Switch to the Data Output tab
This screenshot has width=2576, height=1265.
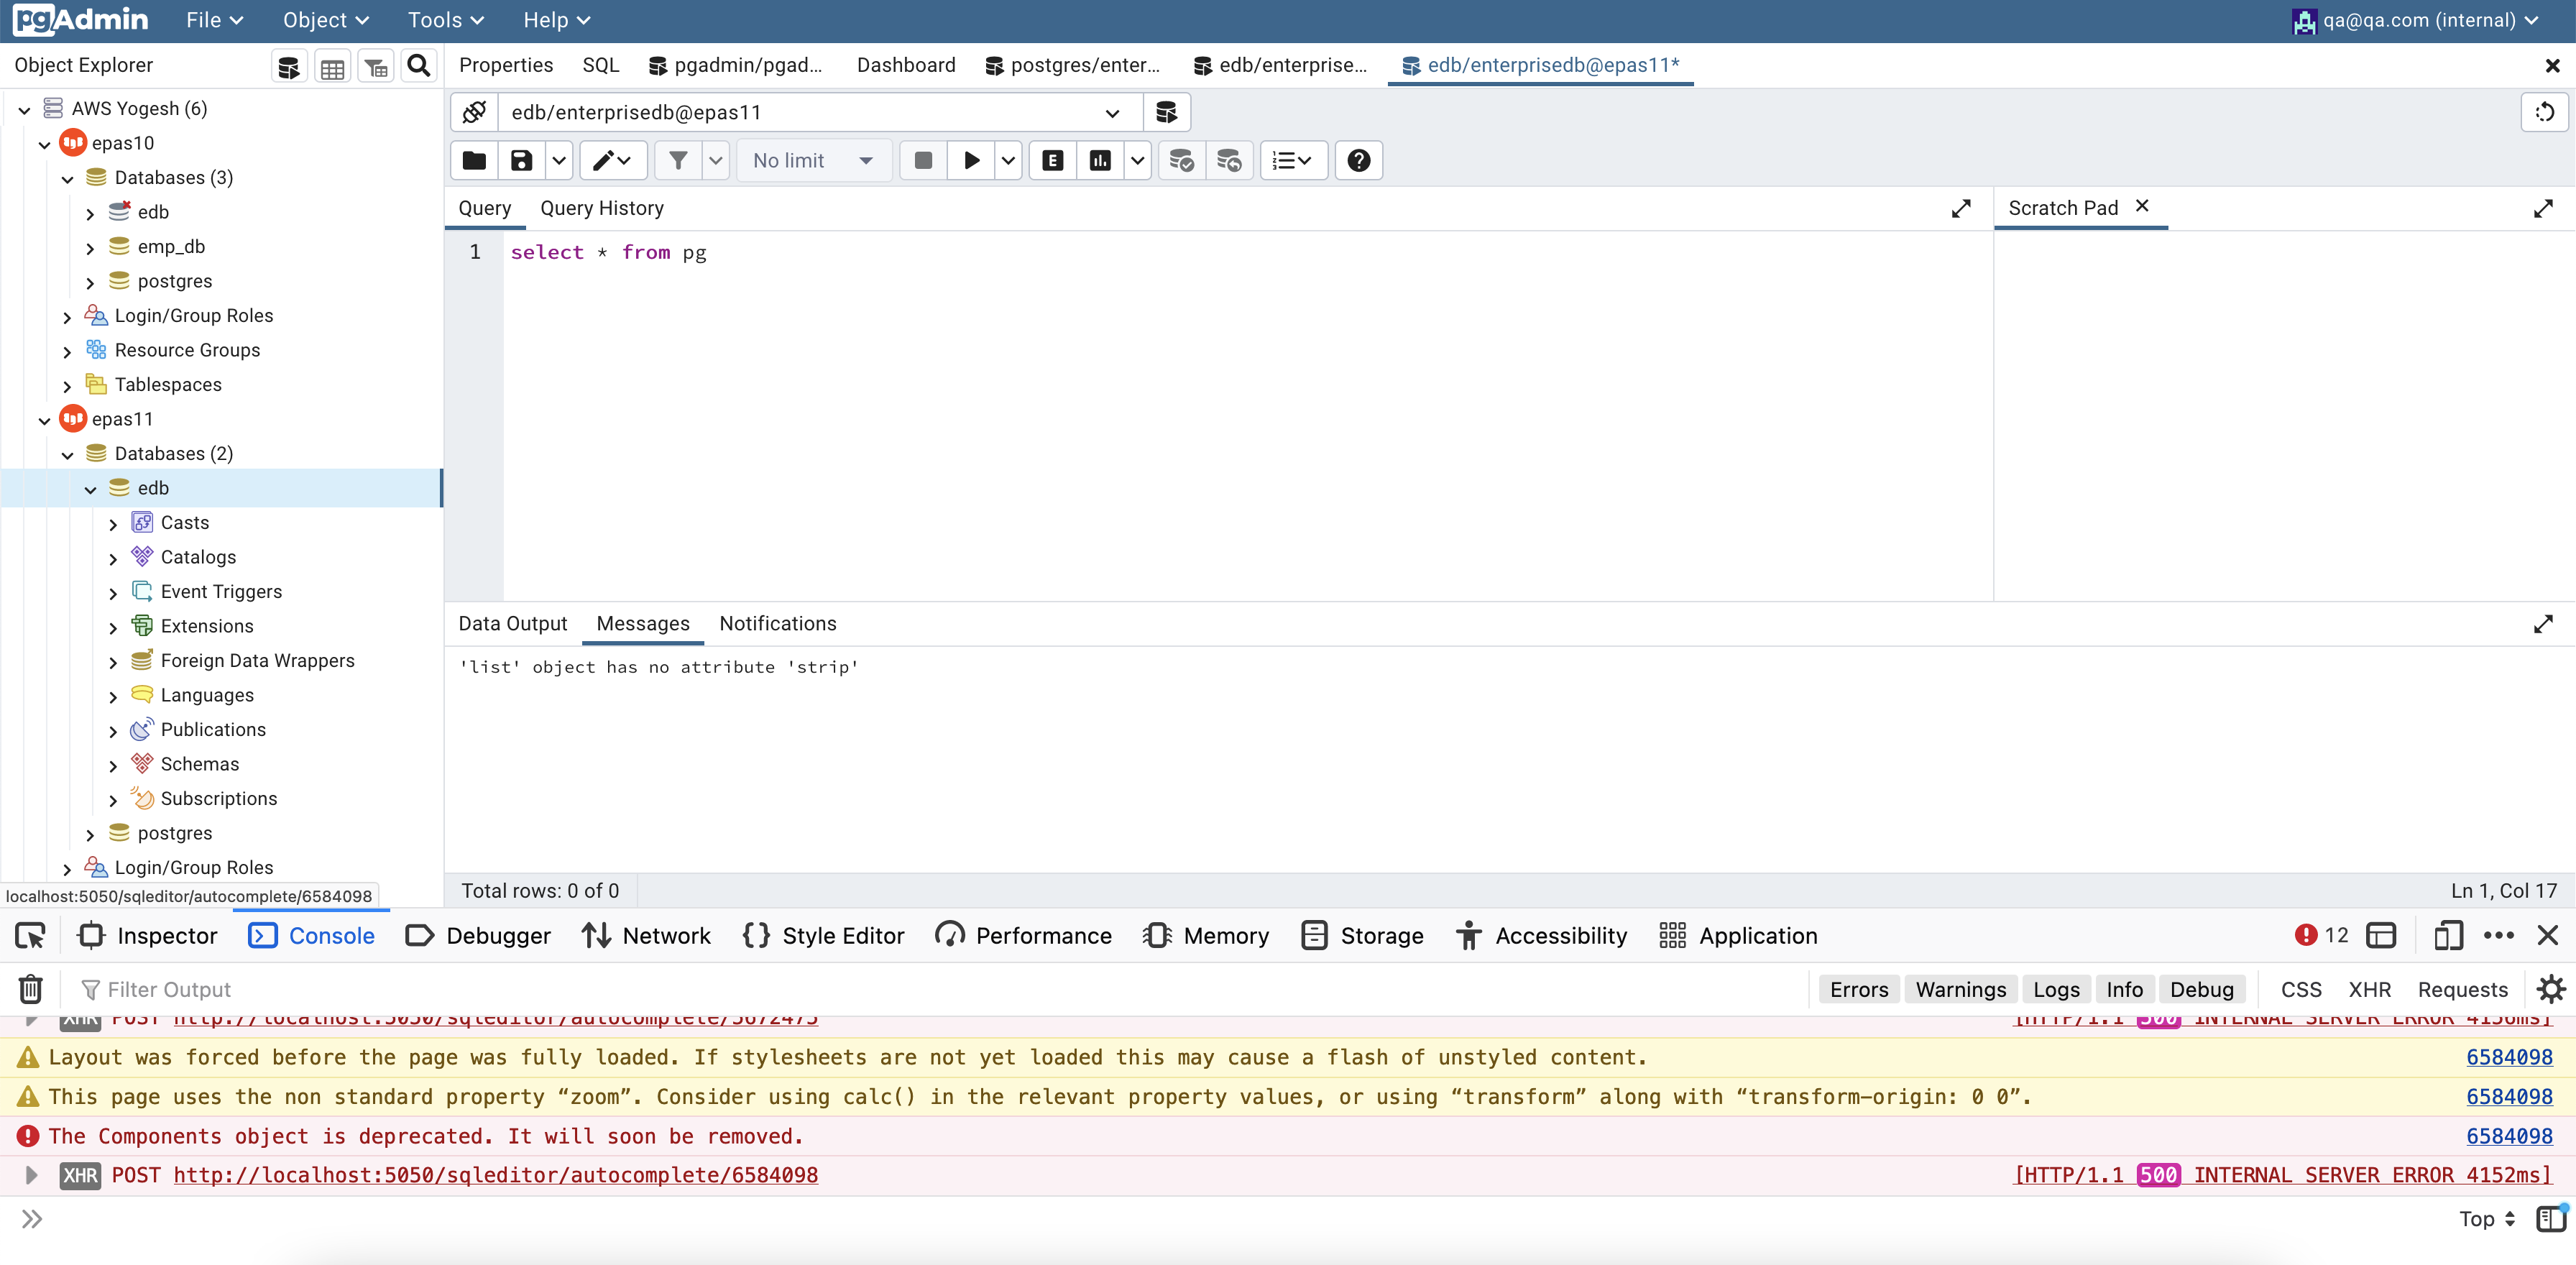coord(512,623)
